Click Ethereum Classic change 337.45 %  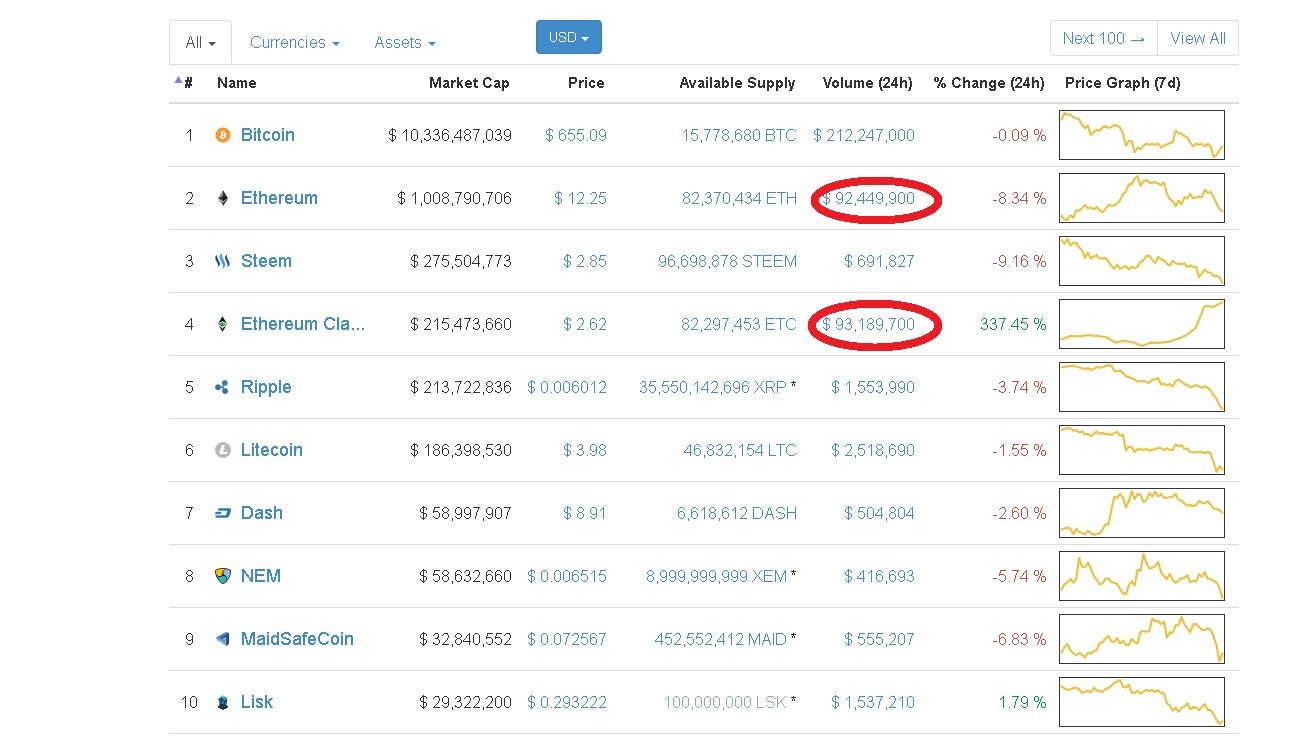coord(1013,324)
